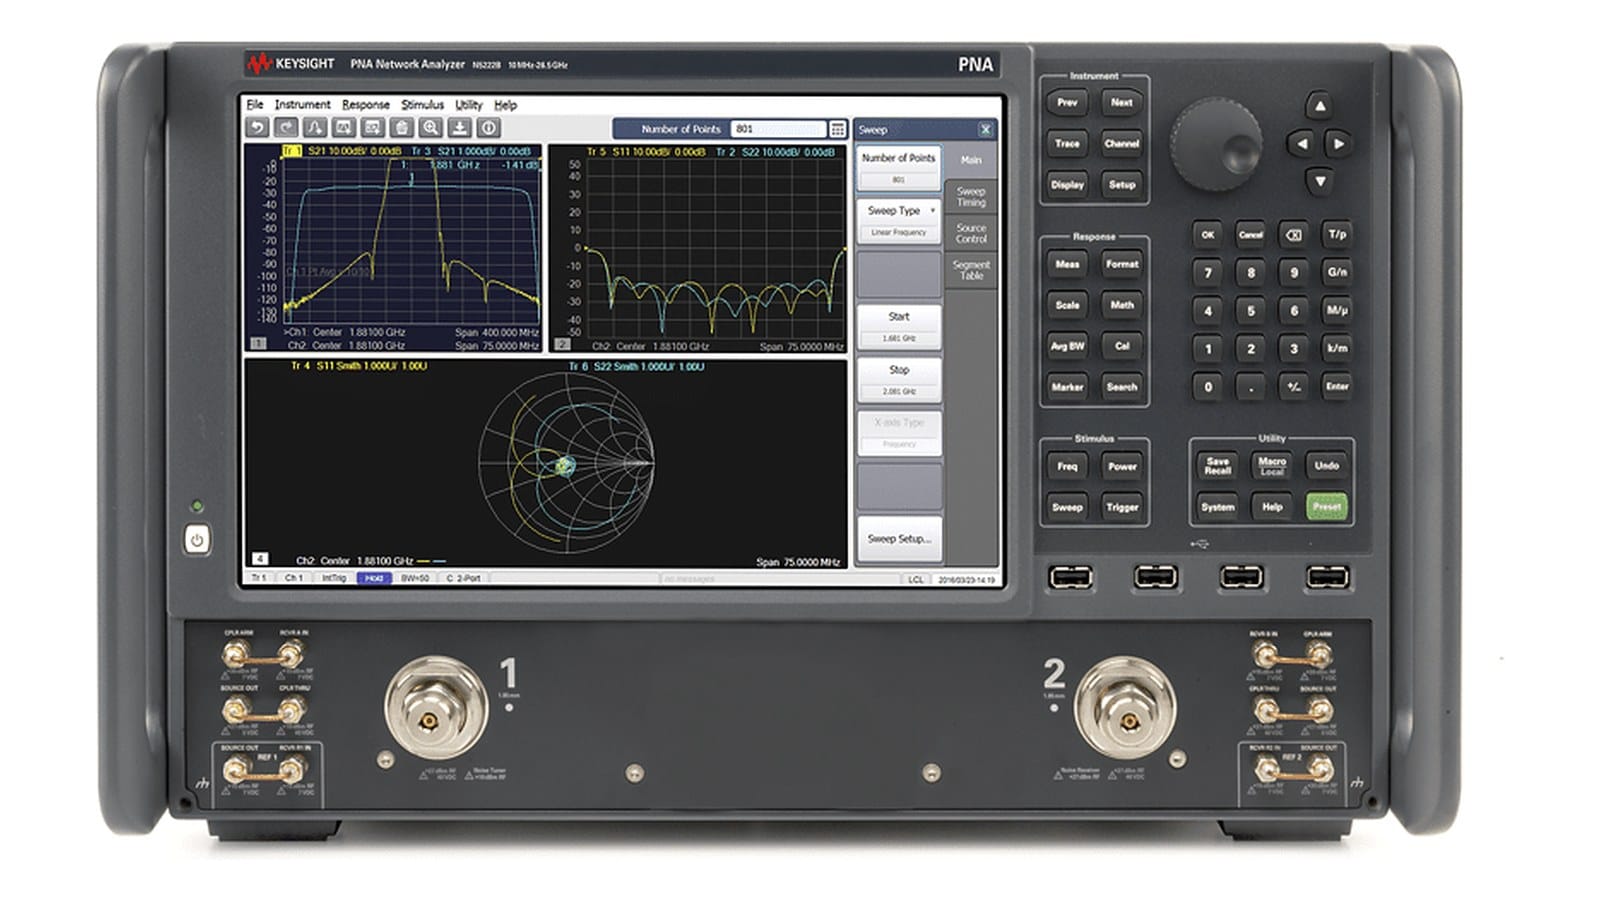1600x900 pixels.
Task: Hit the up arrow navigation key
Action: click(x=1320, y=106)
